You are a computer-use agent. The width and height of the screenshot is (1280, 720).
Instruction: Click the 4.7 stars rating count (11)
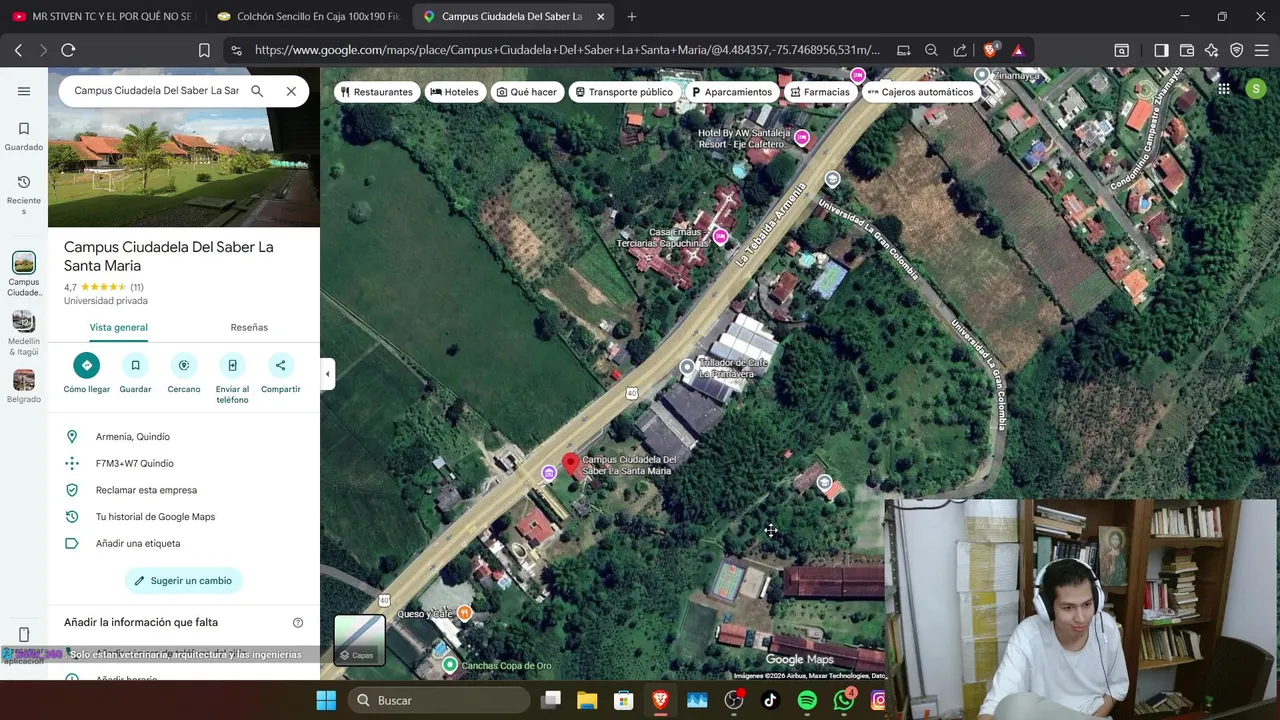click(x=137, y=287)
